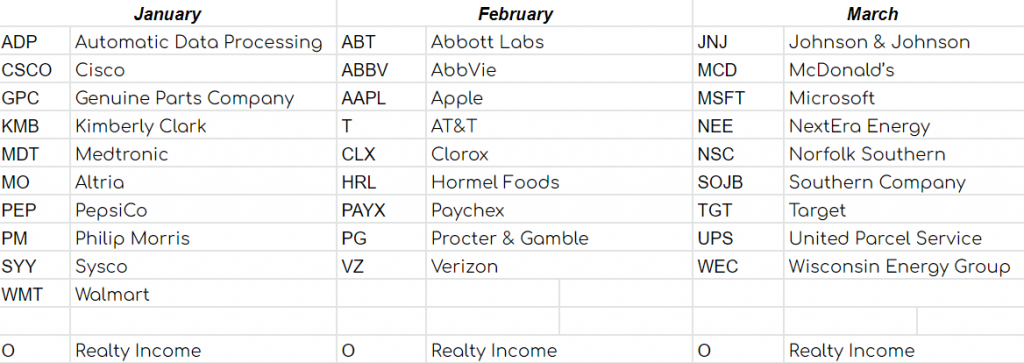The height and width of the screenshot is (363, 1024).
Task: Select the Procter & Gamble cell
Action: [x=559, y=238]
